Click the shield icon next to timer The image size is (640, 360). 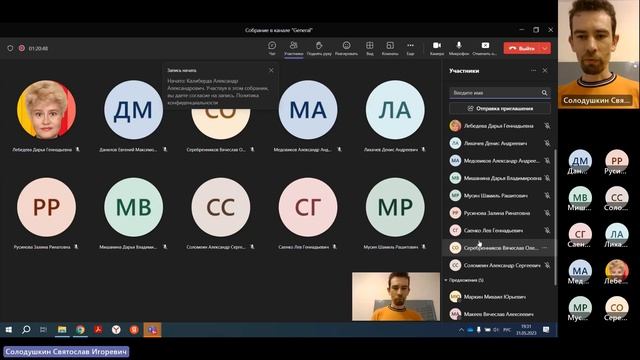pos(10,48)
